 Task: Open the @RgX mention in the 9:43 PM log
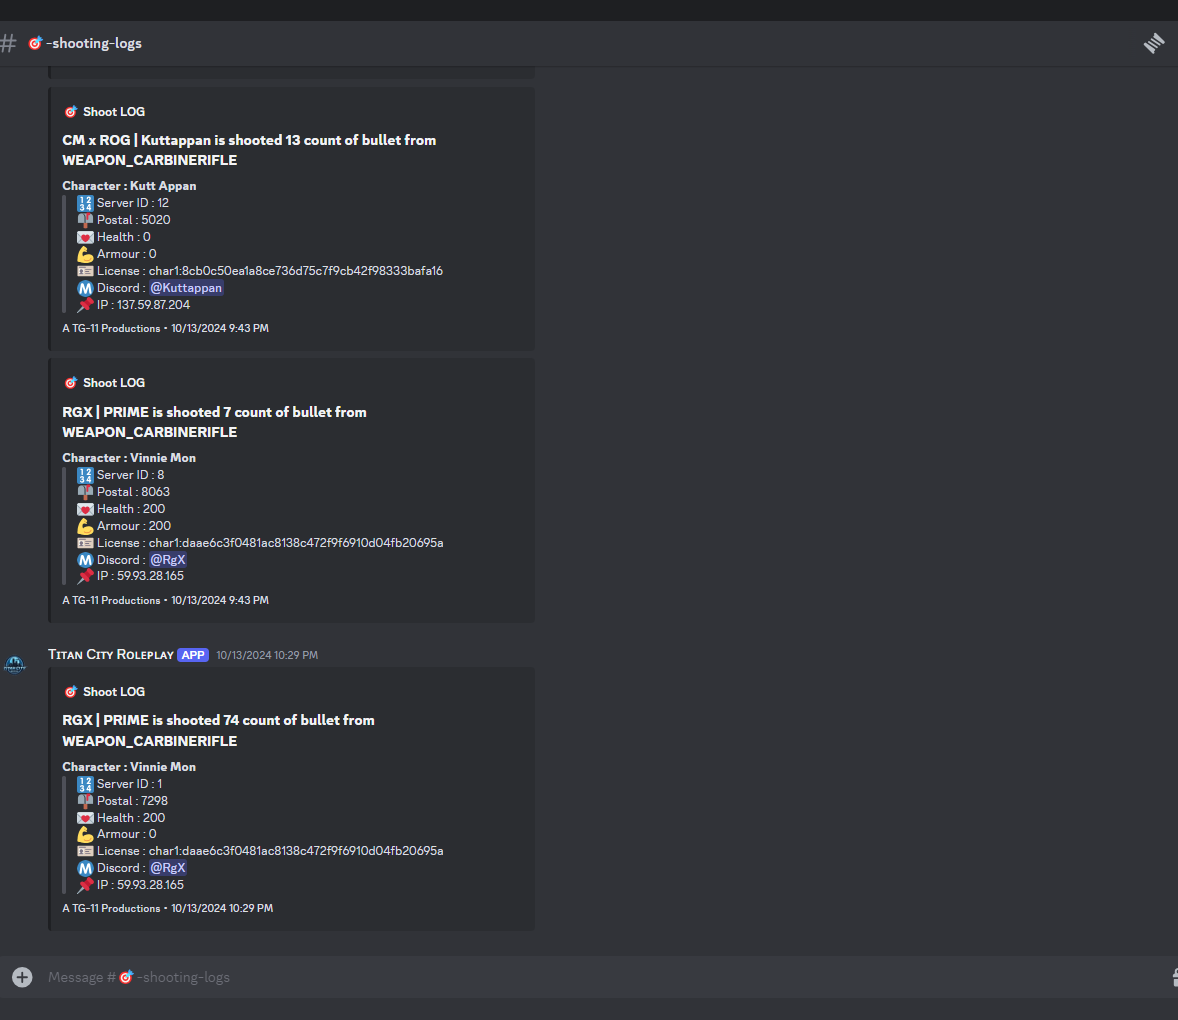coord(168,560)
